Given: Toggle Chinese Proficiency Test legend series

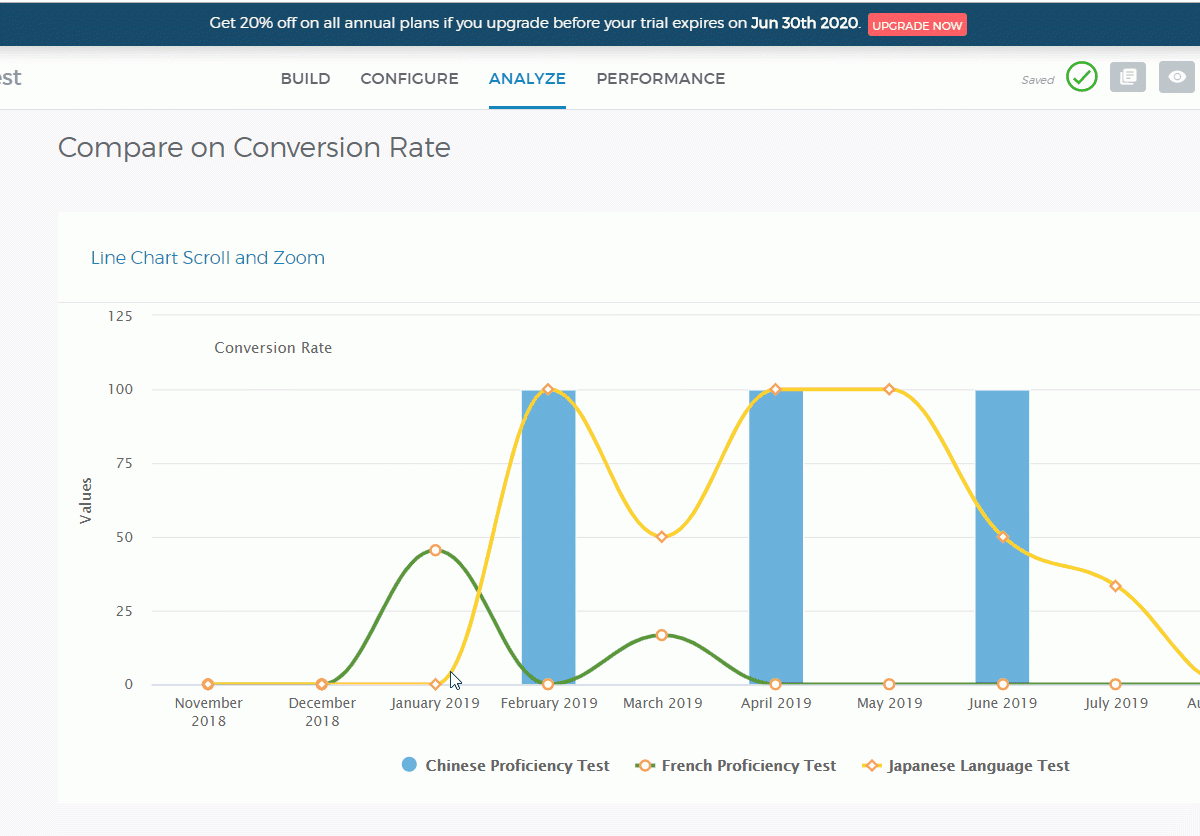Looking at the screenshot, I should click(x=505, y=766).
